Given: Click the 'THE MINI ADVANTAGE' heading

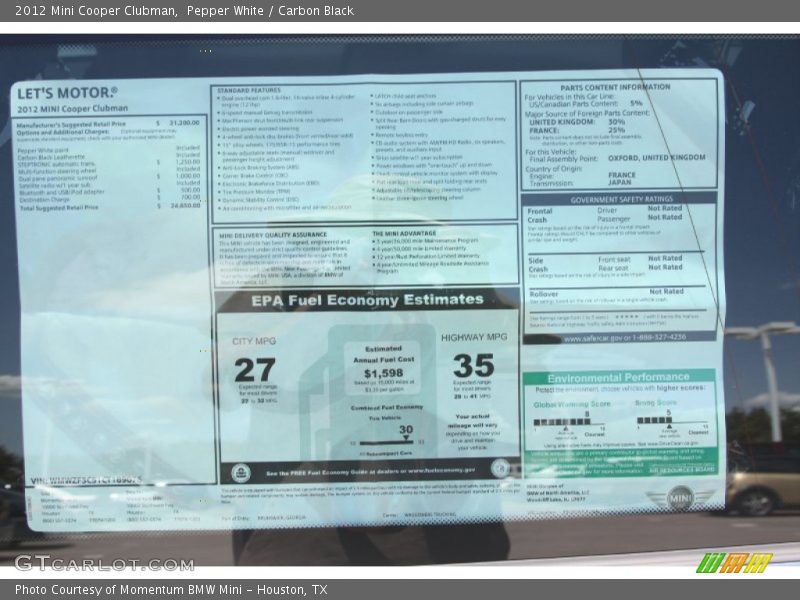Looking at the screenshot, I should (404, 233).
